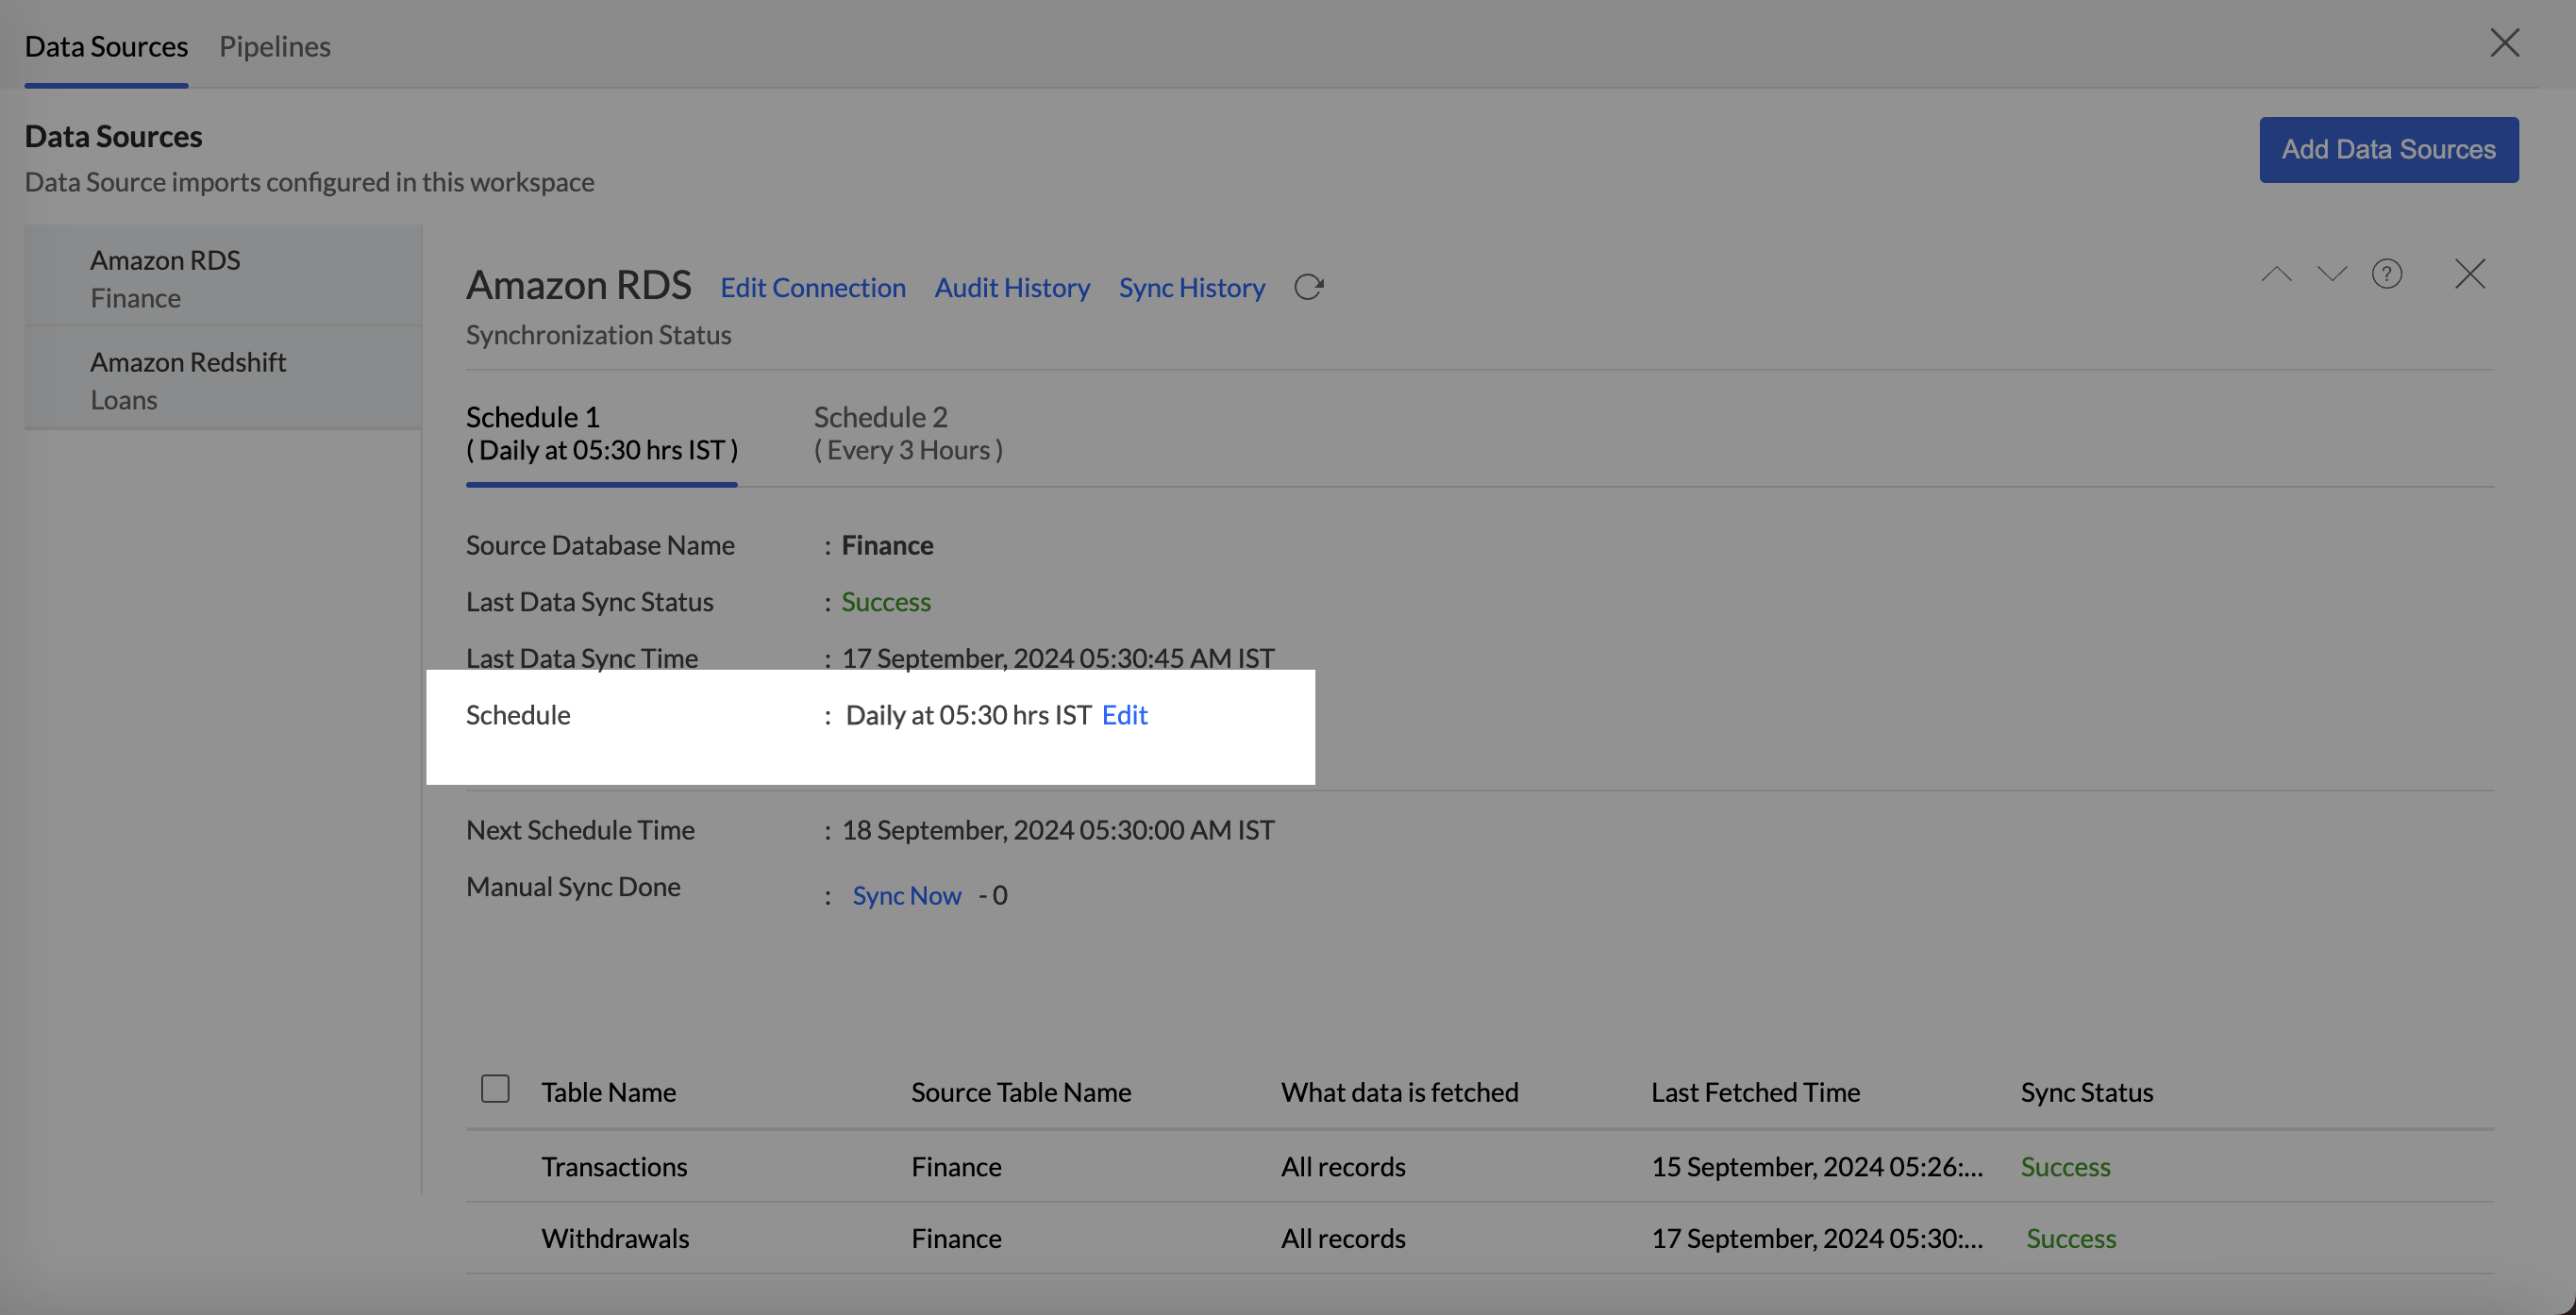Screen dimensions: 2576x1315
Task: Click the Table Name column header
Action: coord(608,1092)
